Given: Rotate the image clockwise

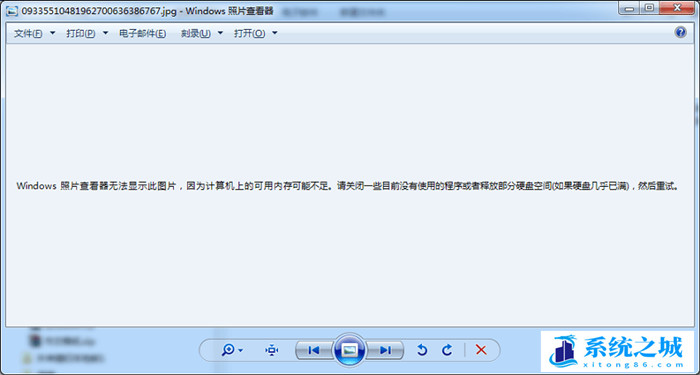Looking at the screenshot, I should point(447,350).
